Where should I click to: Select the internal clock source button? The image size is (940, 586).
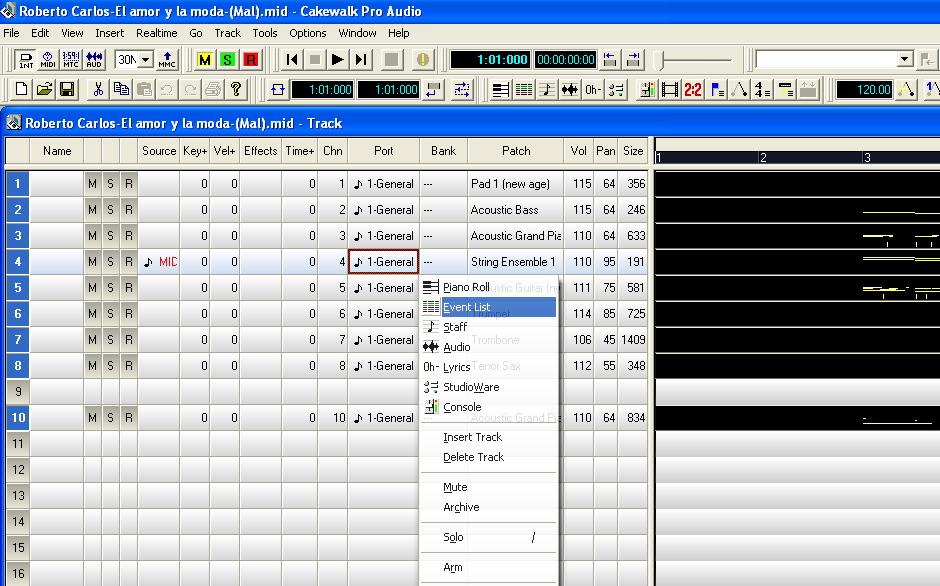(26, 60)
